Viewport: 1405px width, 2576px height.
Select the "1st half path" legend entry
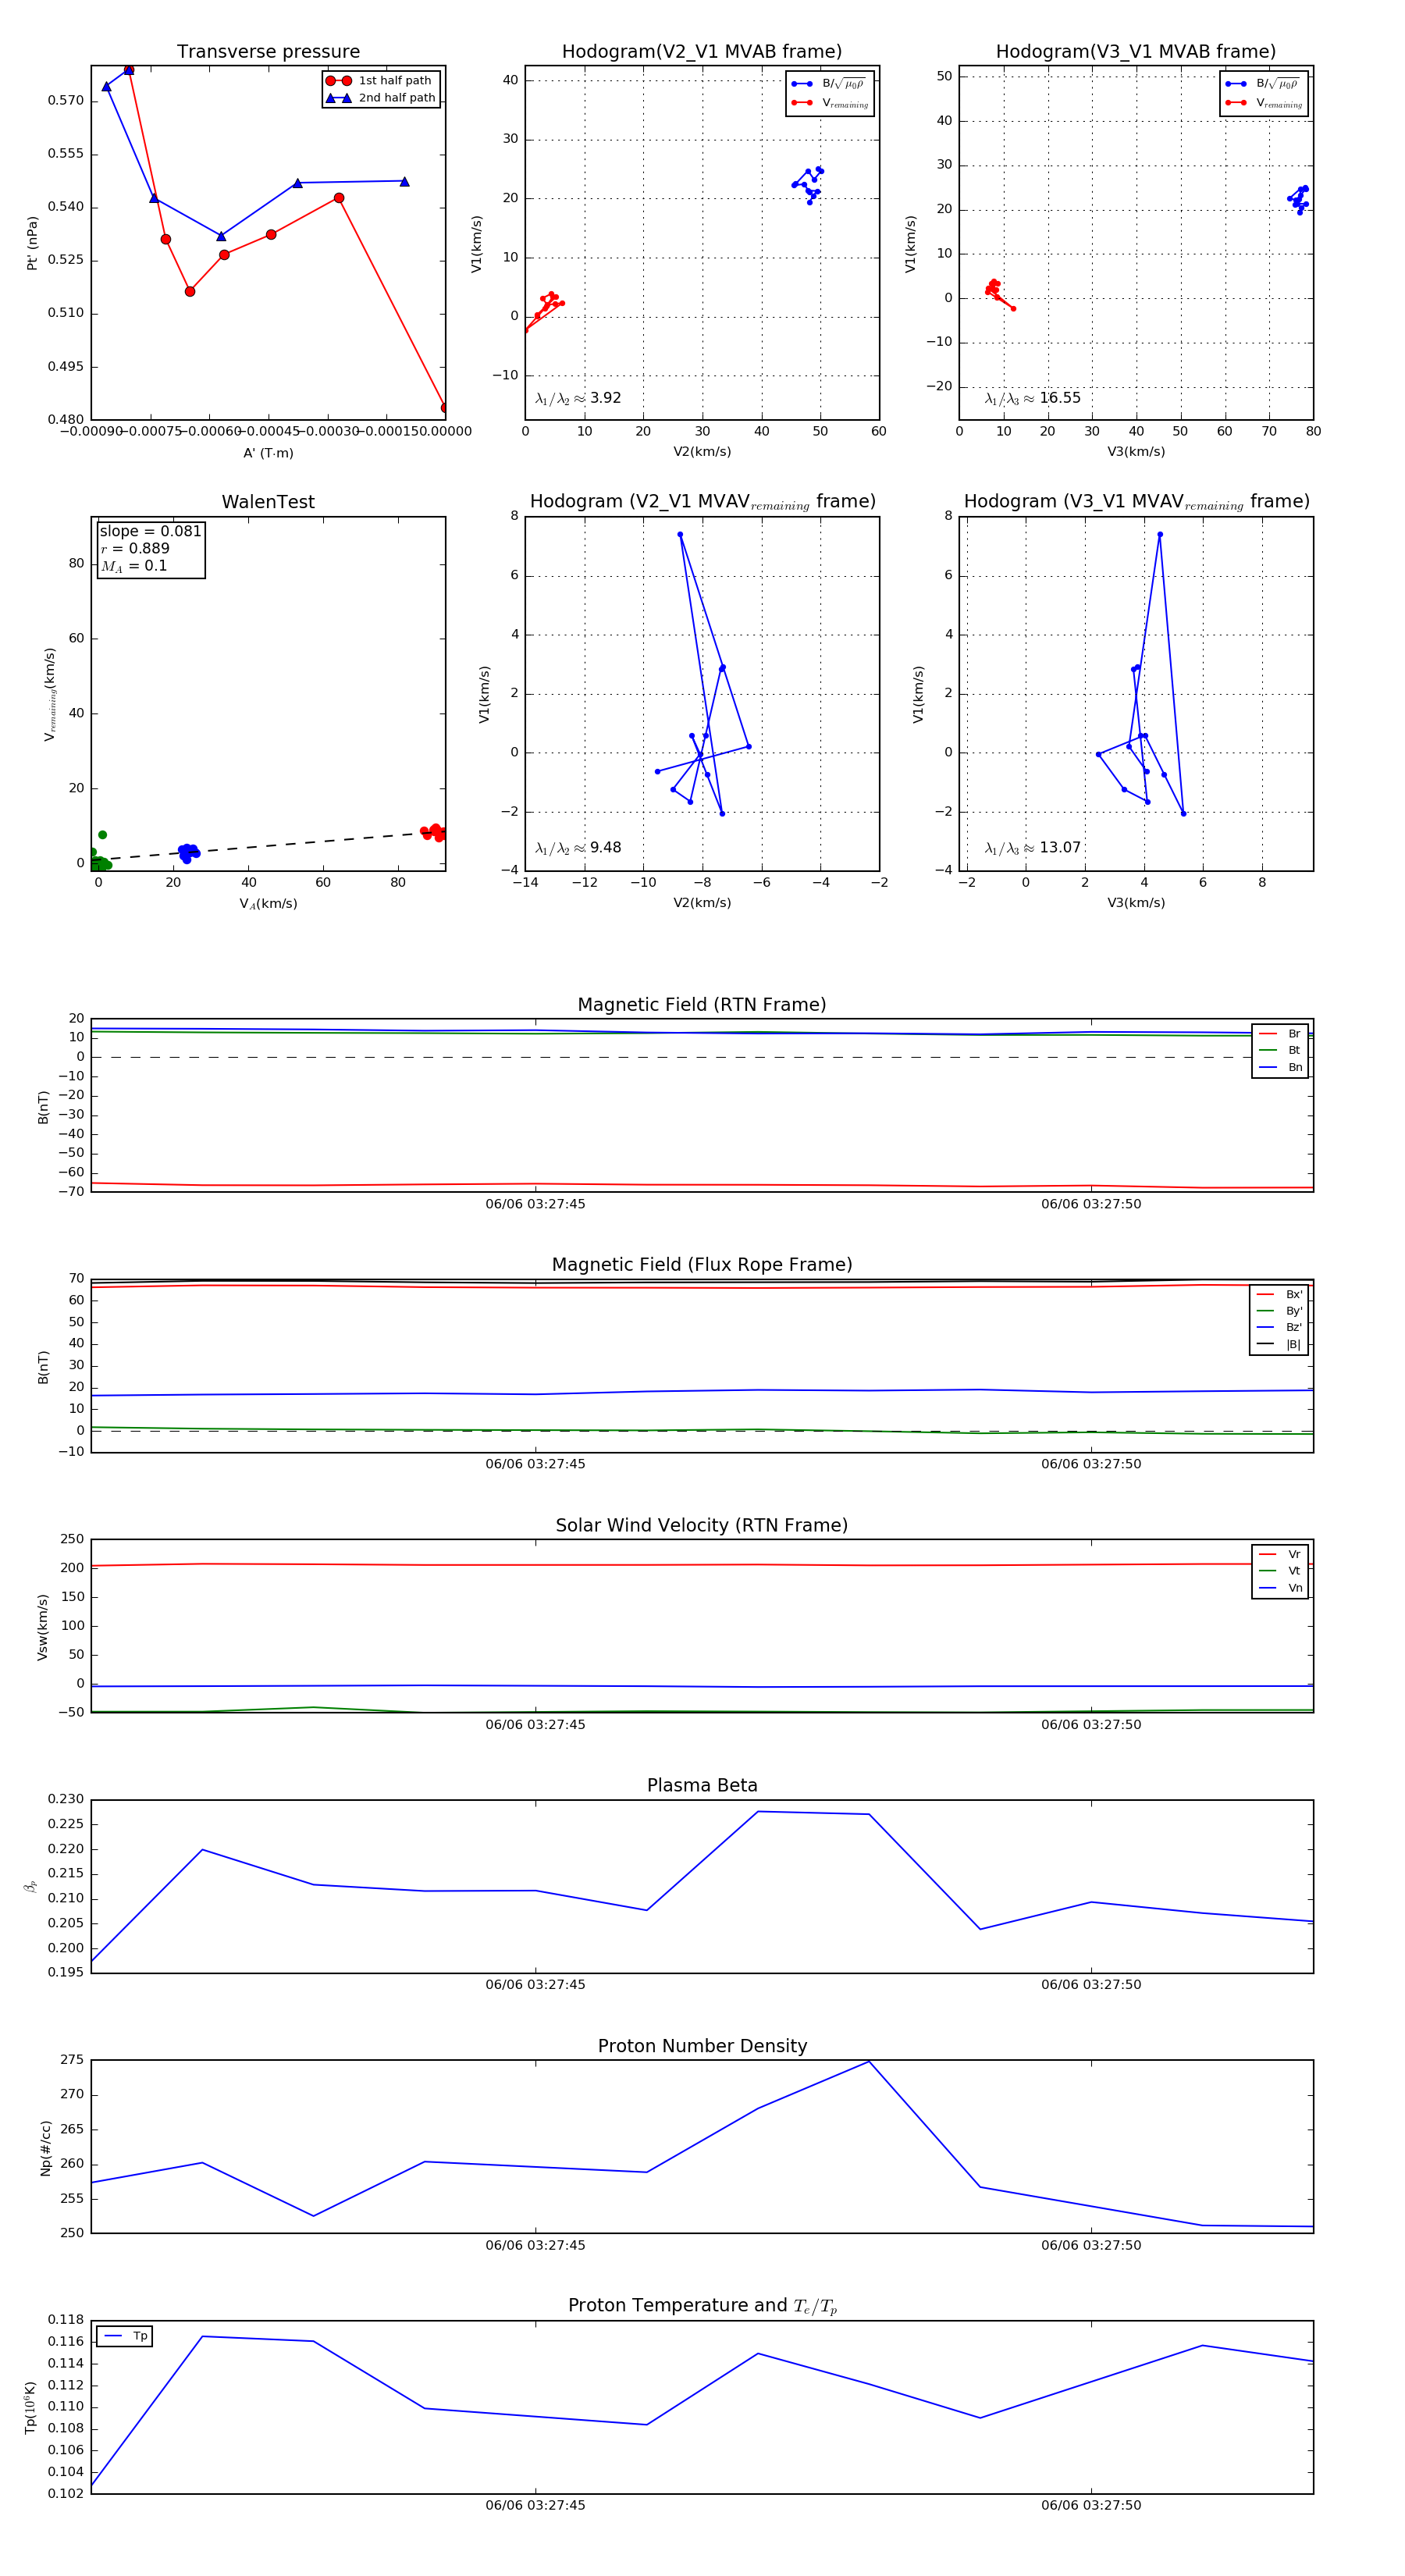[x=380, y=81]
